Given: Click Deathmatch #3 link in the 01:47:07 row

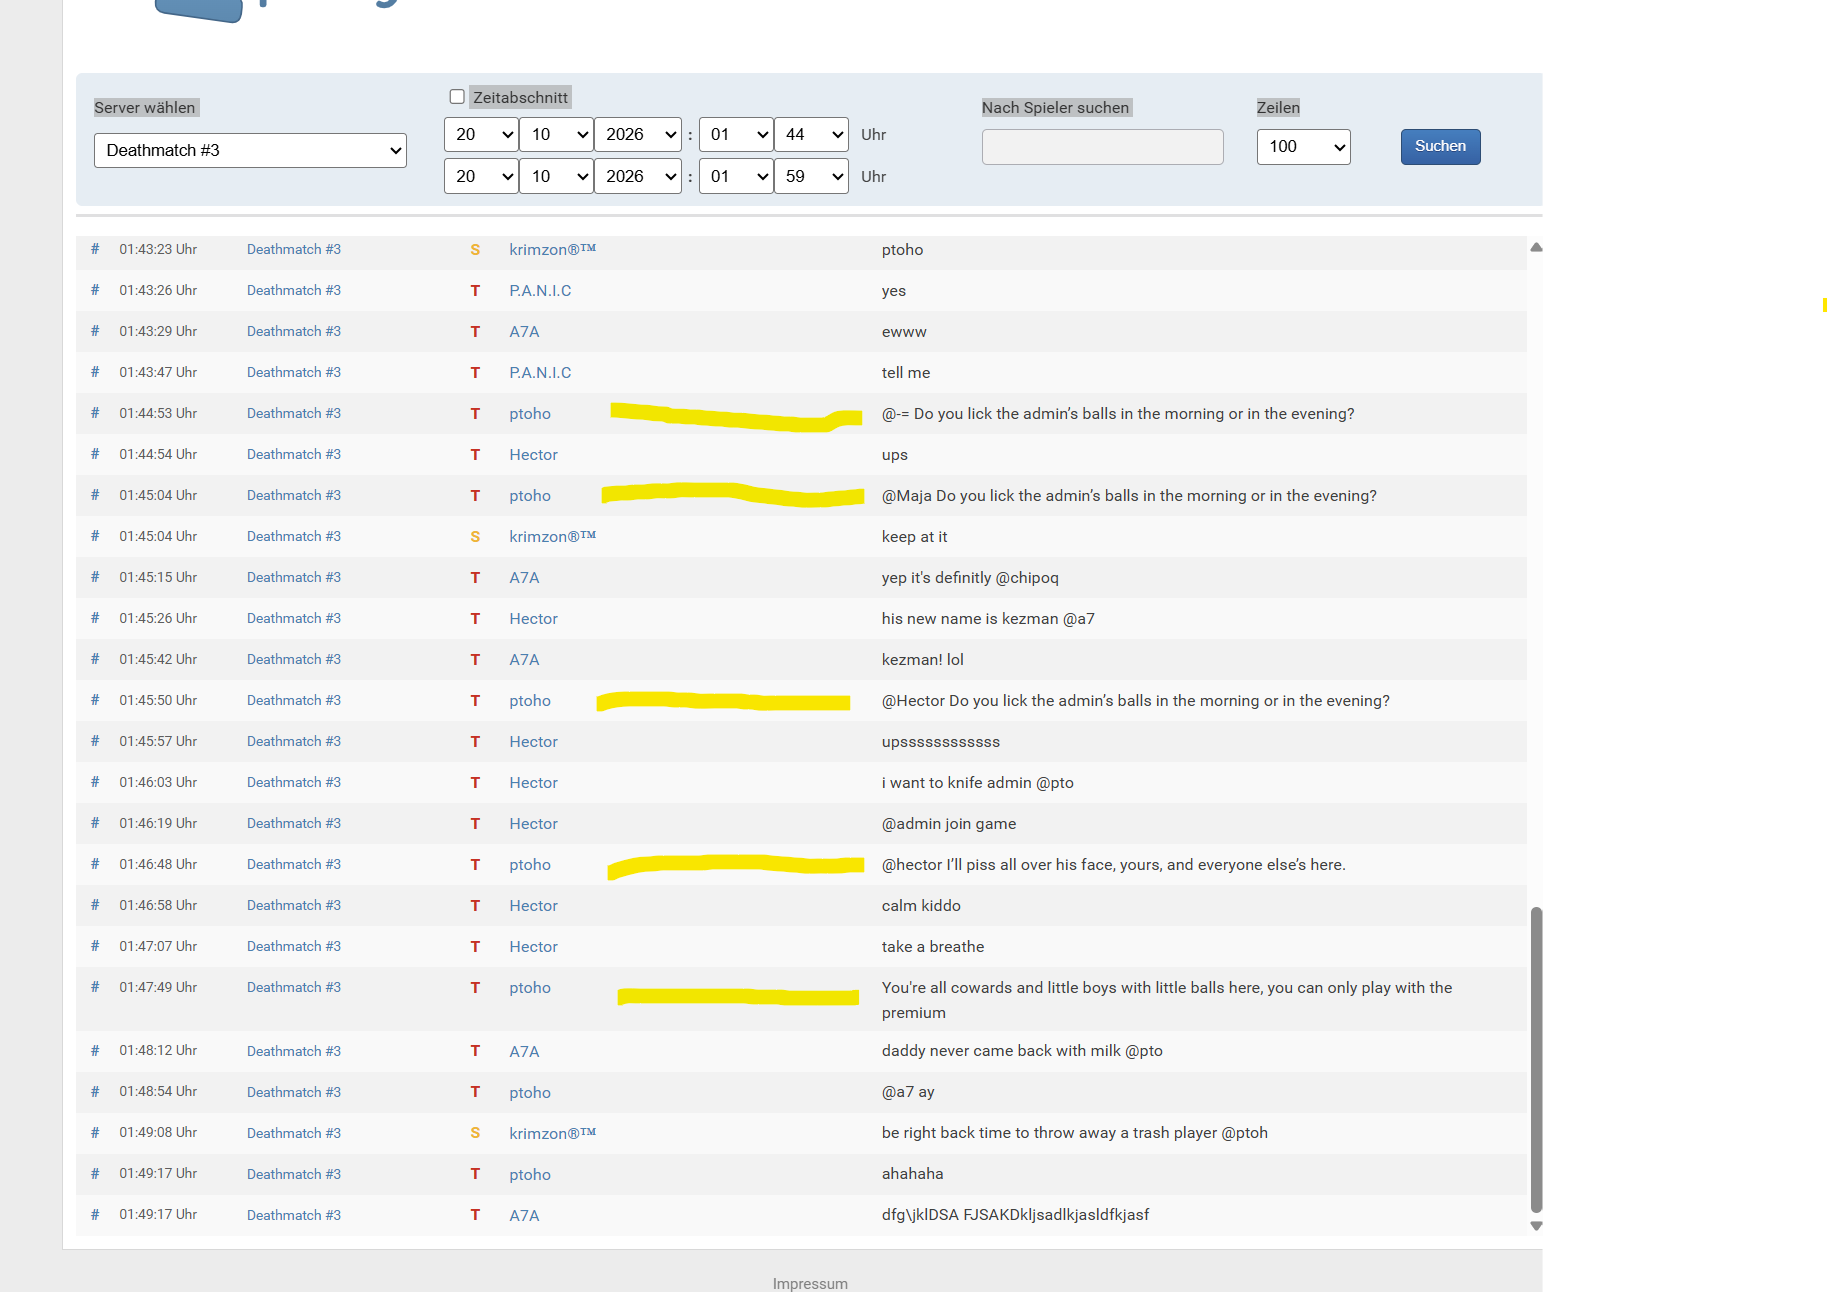Looking at the screenshot, I should [294, 947].
